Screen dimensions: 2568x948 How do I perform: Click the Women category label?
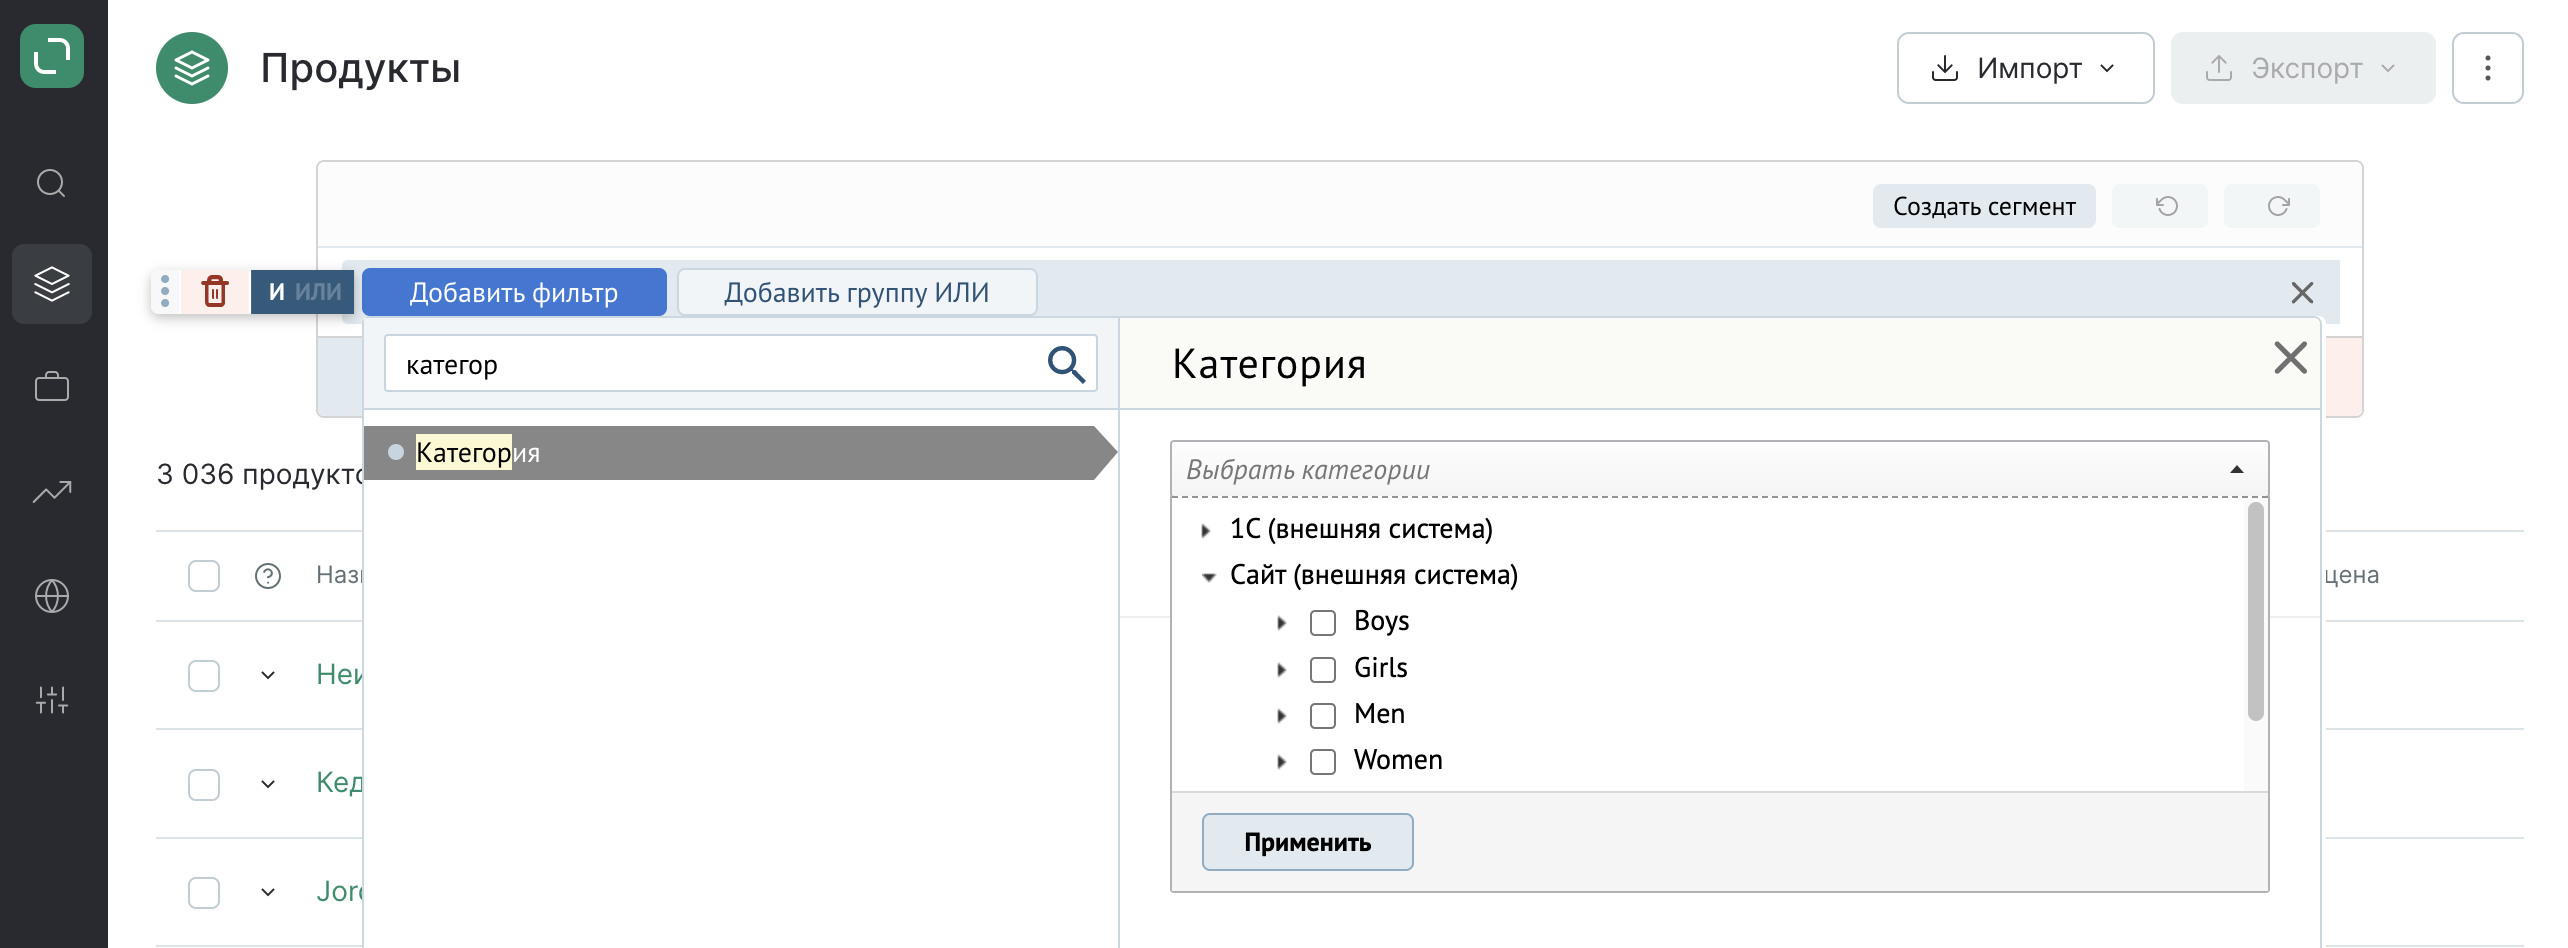click(1398, 760)
